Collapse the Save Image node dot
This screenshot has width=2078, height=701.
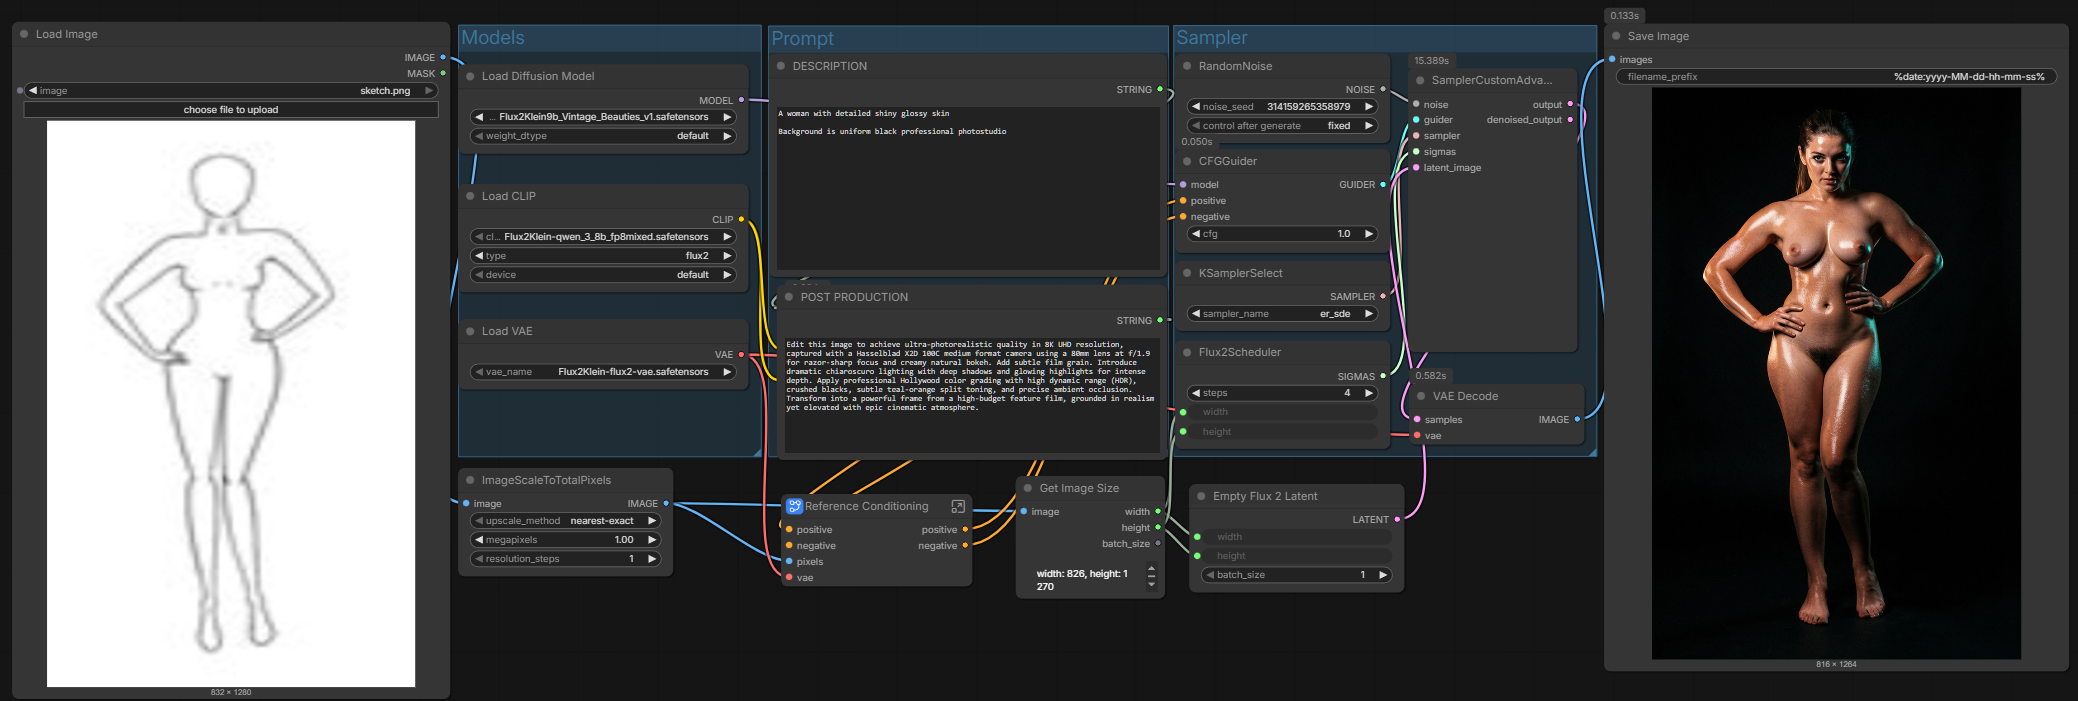(x=1616, y=36)
